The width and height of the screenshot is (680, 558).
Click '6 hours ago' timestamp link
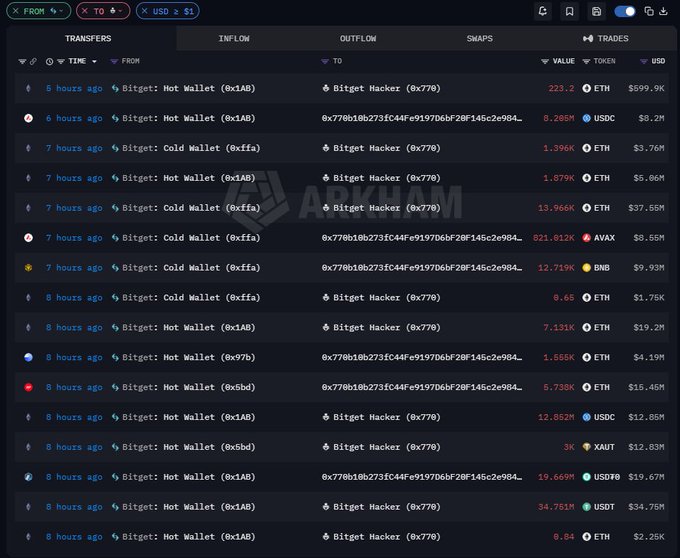click(74, 118)
